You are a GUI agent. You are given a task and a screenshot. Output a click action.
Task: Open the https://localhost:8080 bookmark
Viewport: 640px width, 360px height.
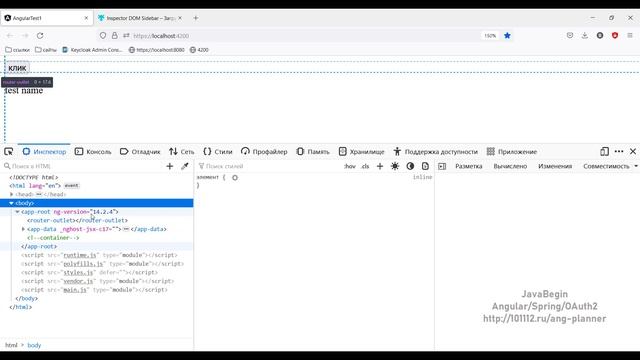[157, 50]
